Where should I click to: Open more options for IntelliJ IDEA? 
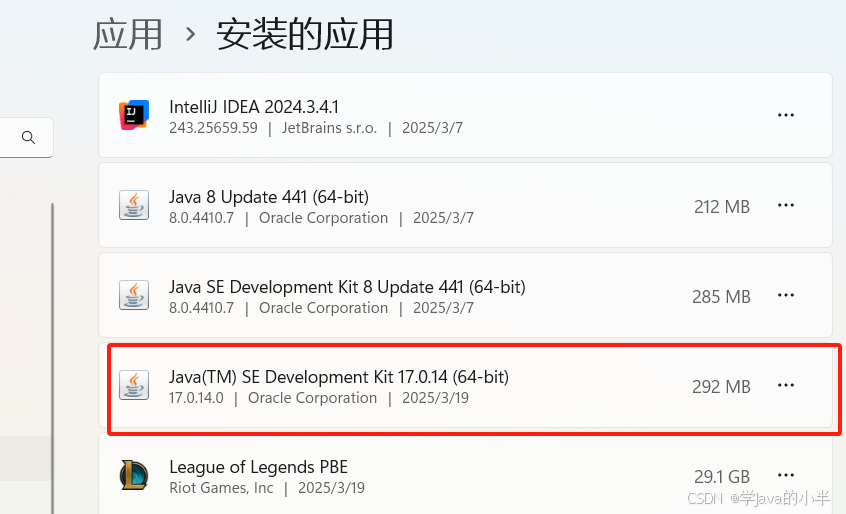(786, 115)
